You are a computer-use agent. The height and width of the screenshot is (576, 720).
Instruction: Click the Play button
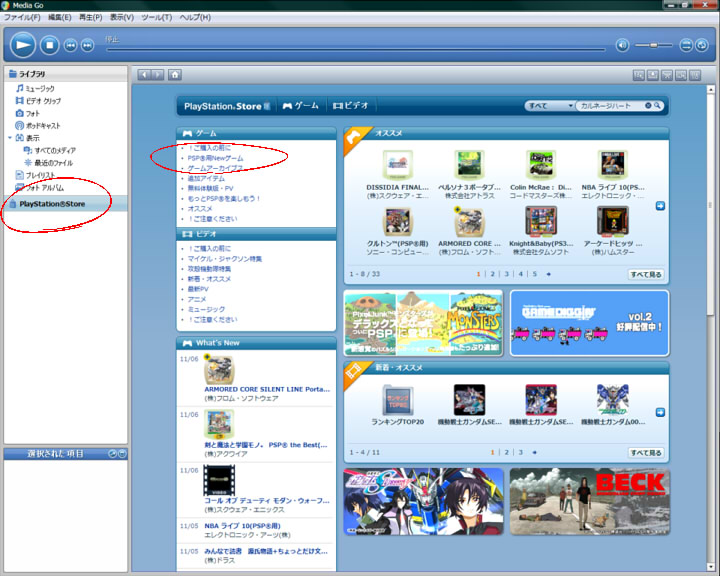pos(23,45)
